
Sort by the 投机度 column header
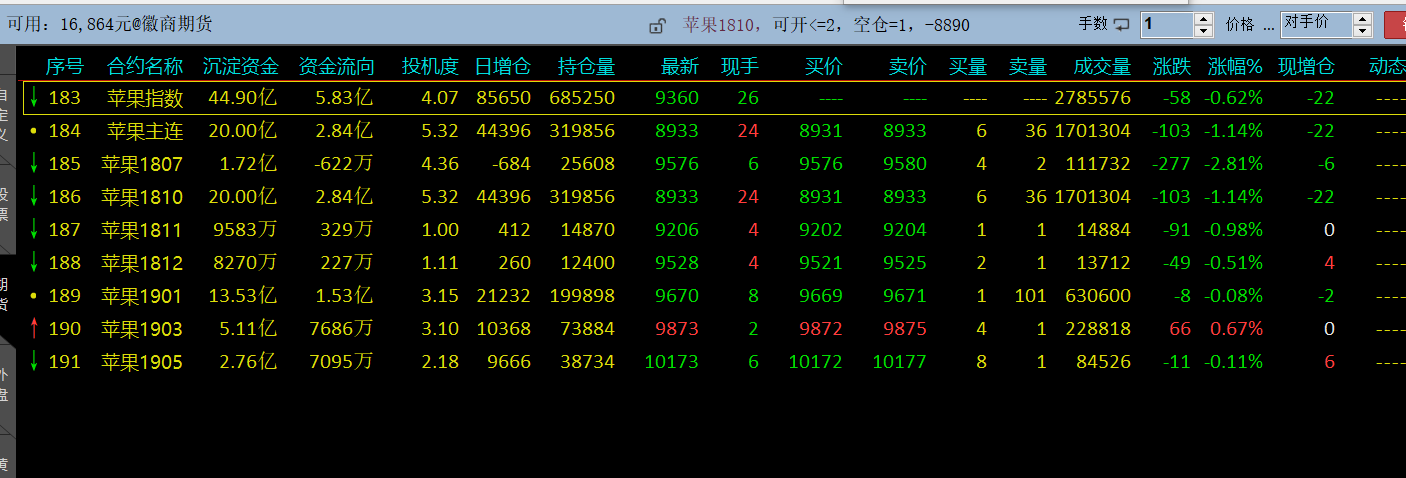(430, 67)
